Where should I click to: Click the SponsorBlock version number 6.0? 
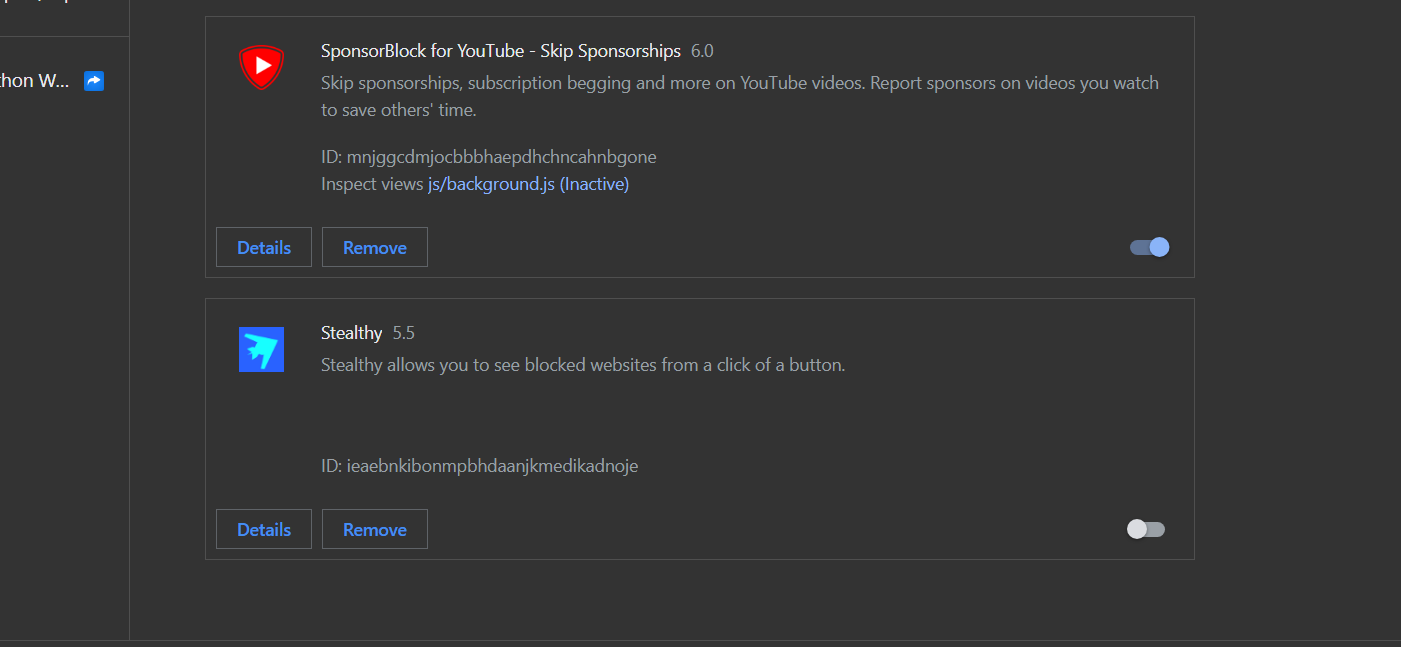702,51
